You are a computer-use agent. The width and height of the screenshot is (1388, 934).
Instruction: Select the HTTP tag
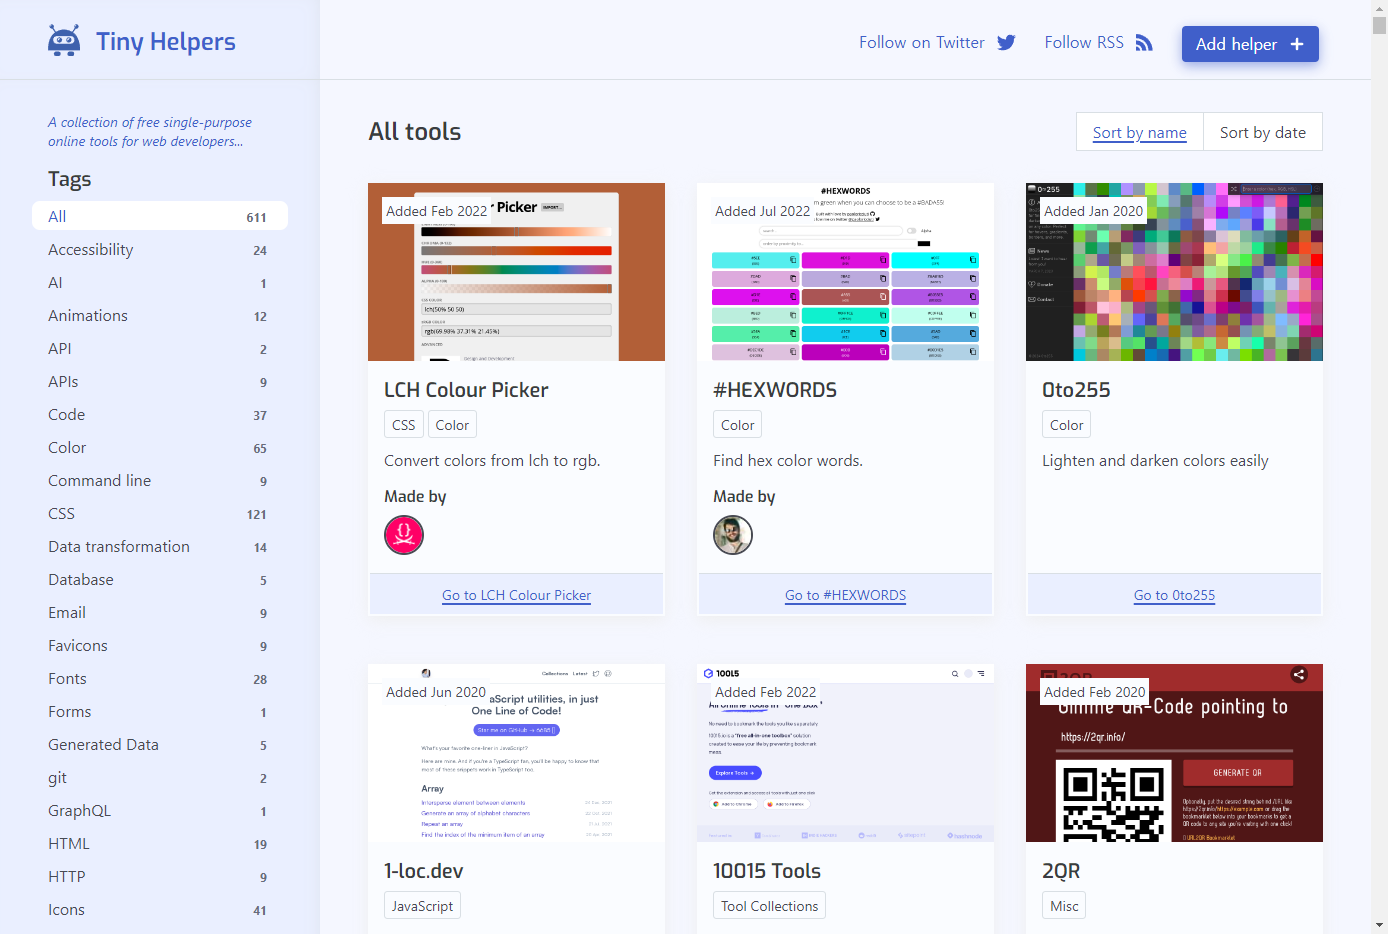tap(160, 876)
